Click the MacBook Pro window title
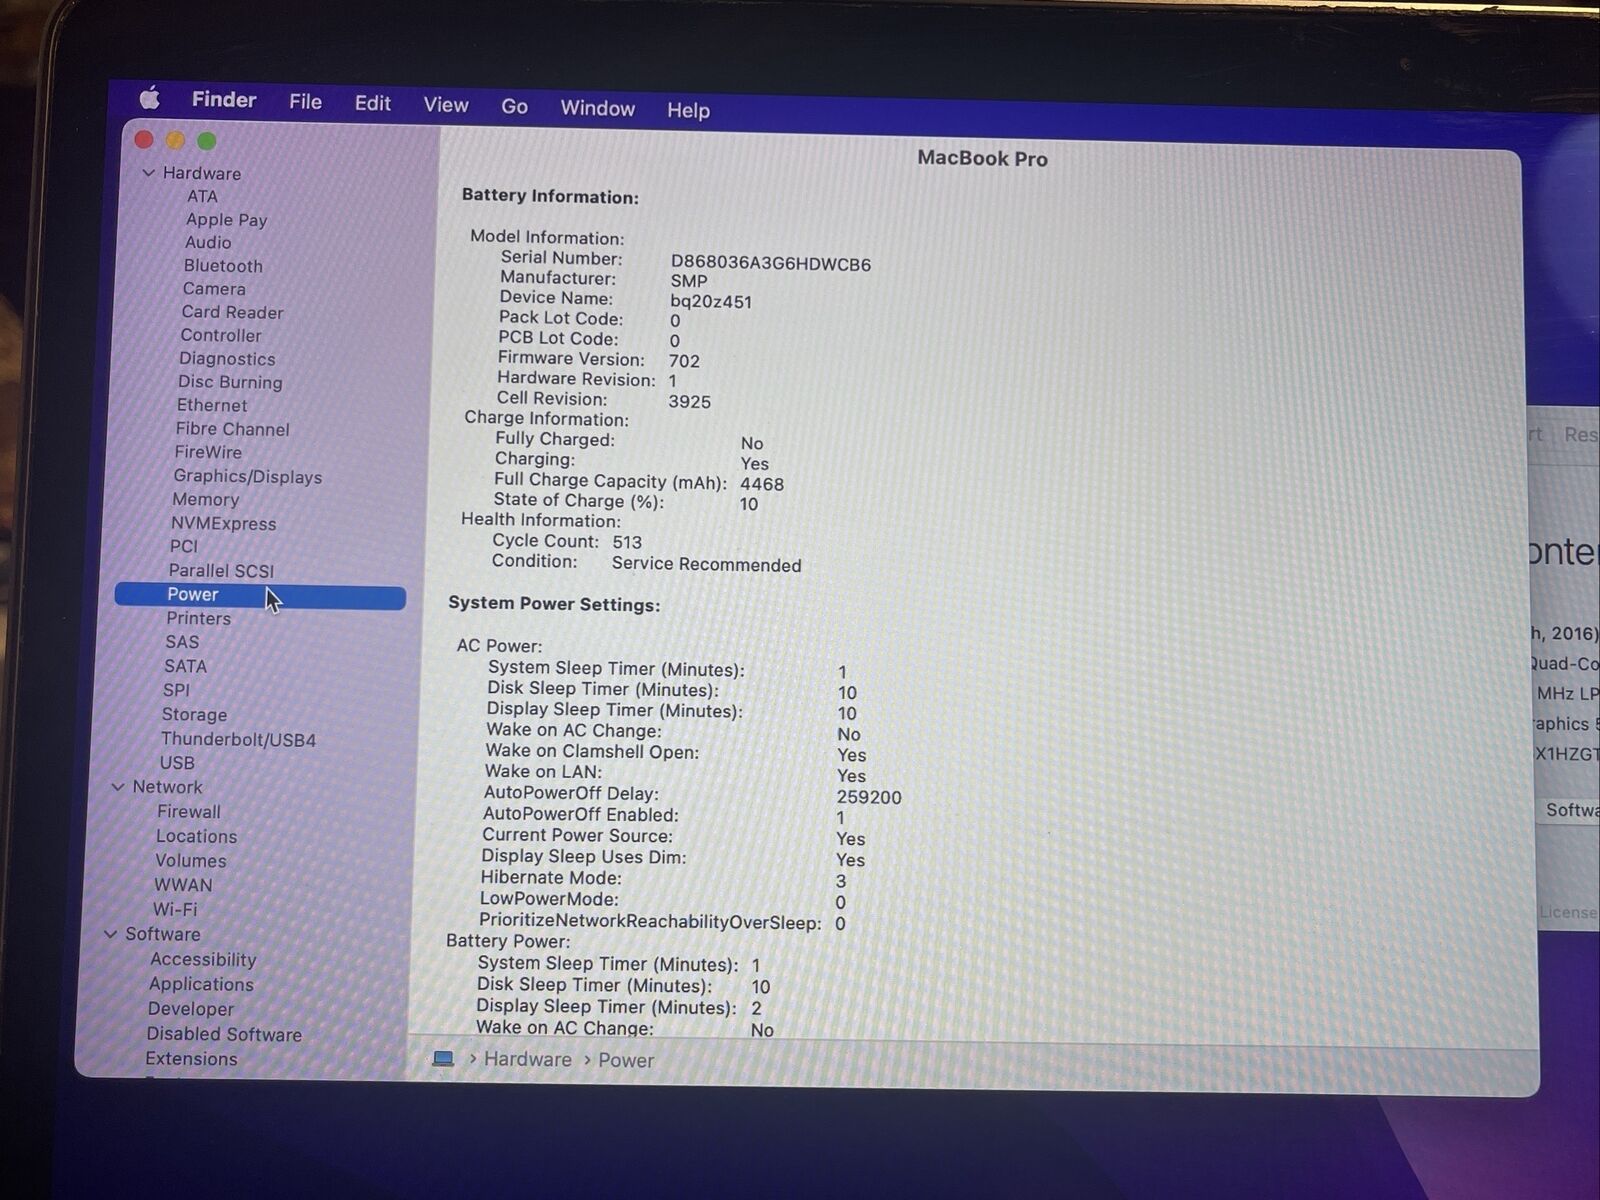 point(982,159)
